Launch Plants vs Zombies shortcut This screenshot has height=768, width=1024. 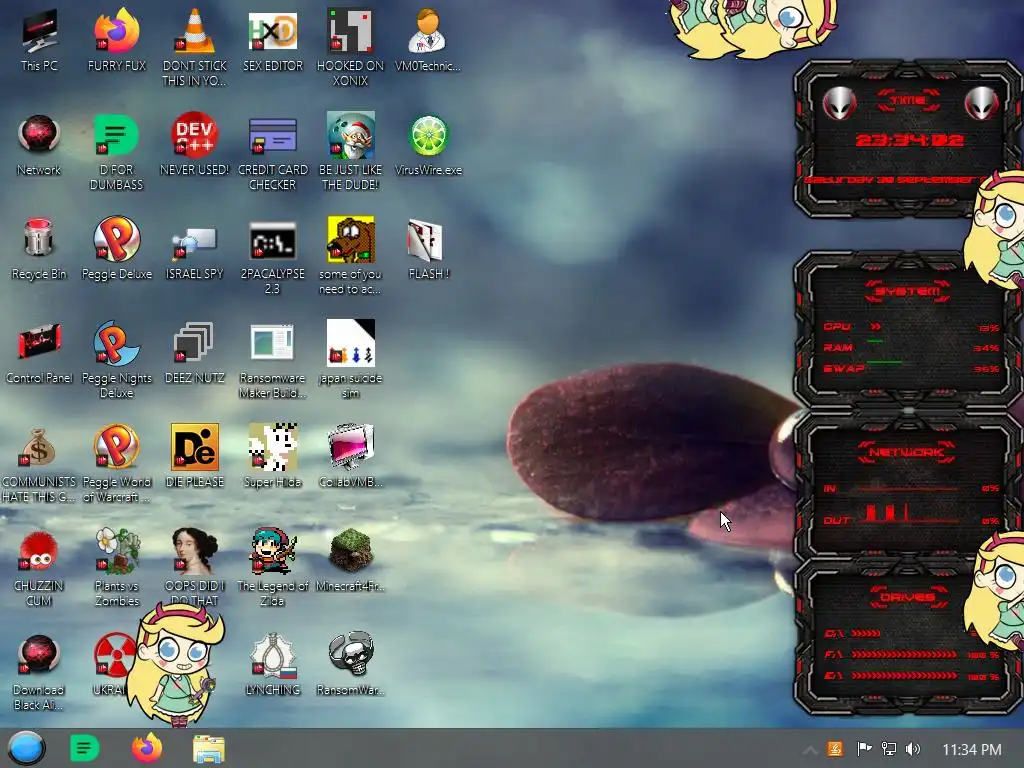[x=117, y=567]
